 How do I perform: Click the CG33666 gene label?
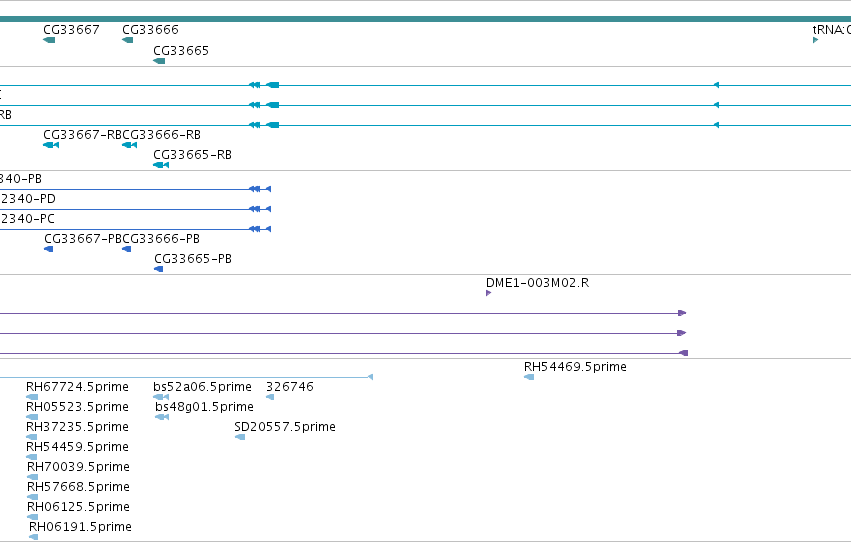[x=150, y=30]
